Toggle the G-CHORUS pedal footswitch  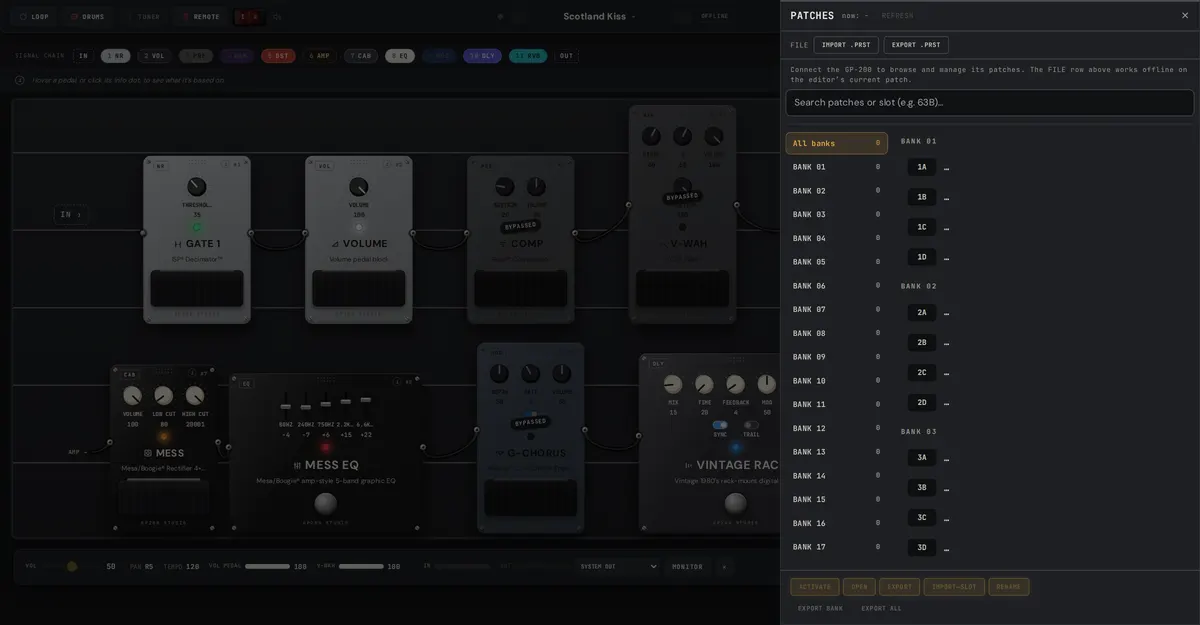(530, 498)
